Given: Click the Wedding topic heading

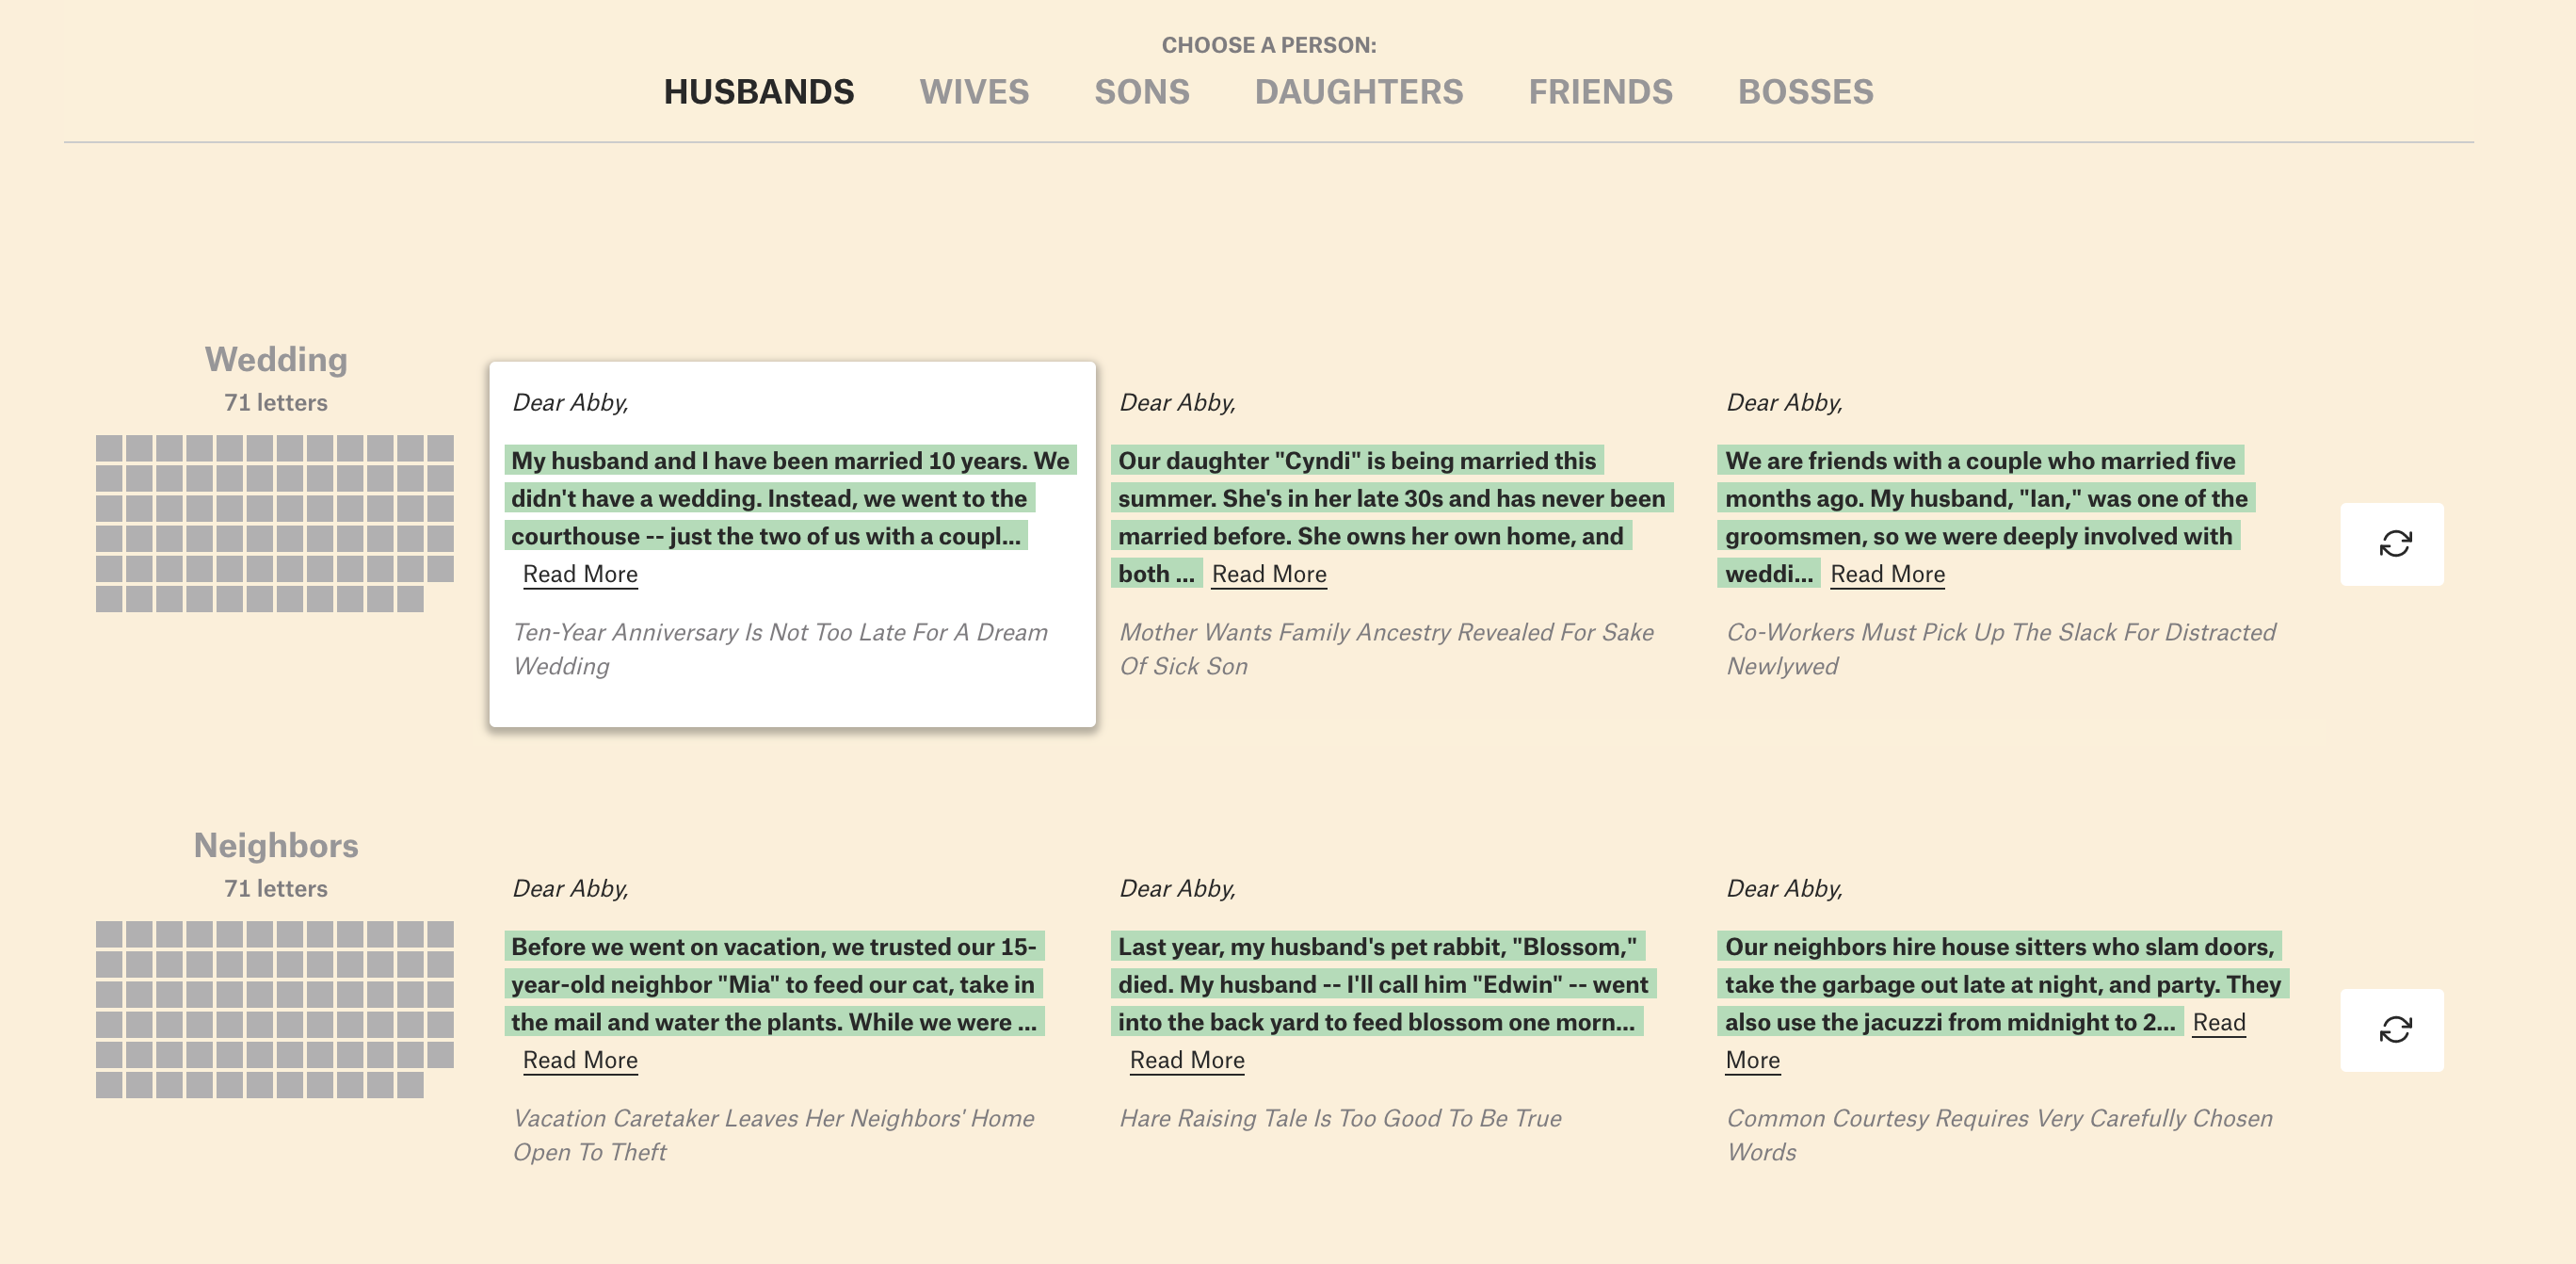Looking at the screenshot, I should [x=276, y=359].
